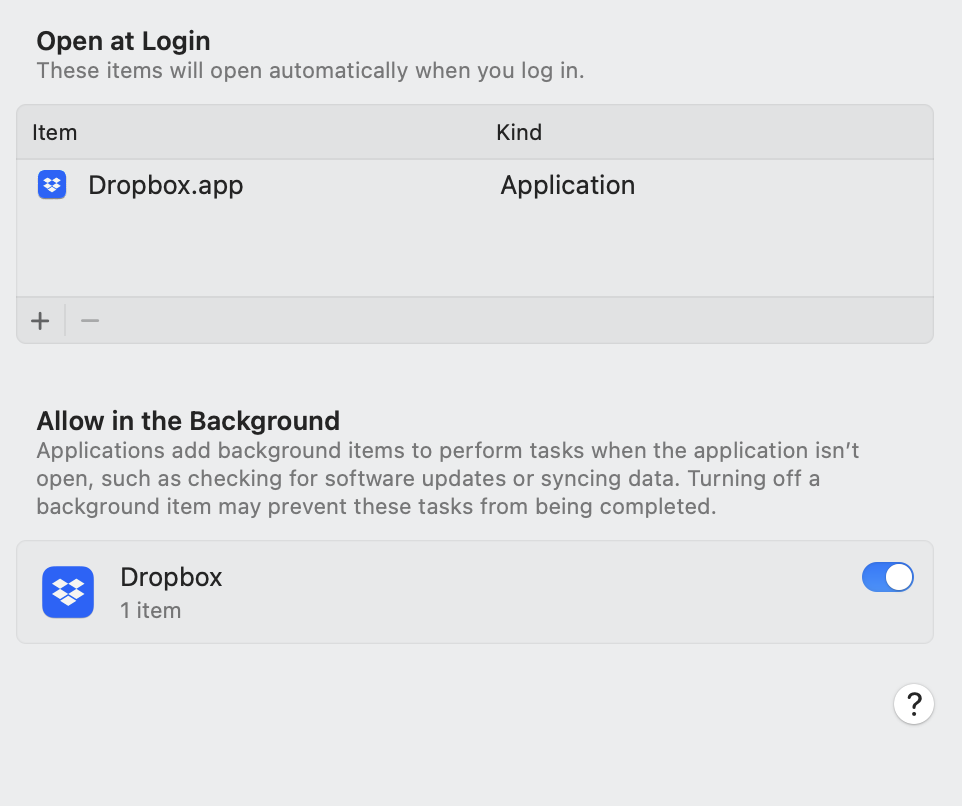Image resolution: width=962 pixels, height=806 pixels.
Task: Click the blank area left of the help button
Action: 600,704
